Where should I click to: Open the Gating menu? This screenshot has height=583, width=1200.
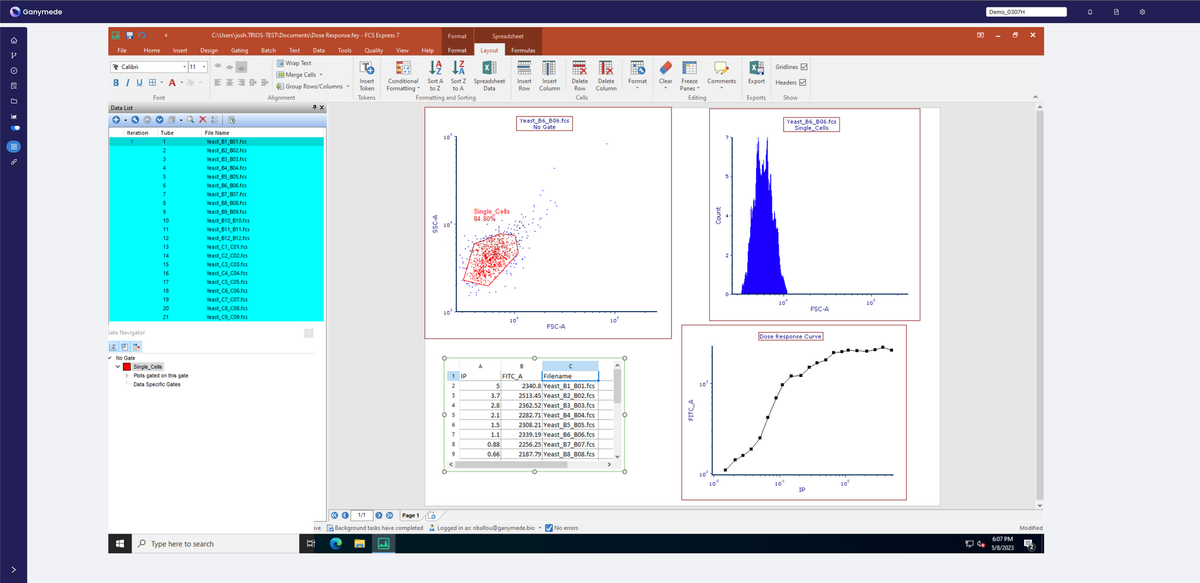tap(240, 49)
